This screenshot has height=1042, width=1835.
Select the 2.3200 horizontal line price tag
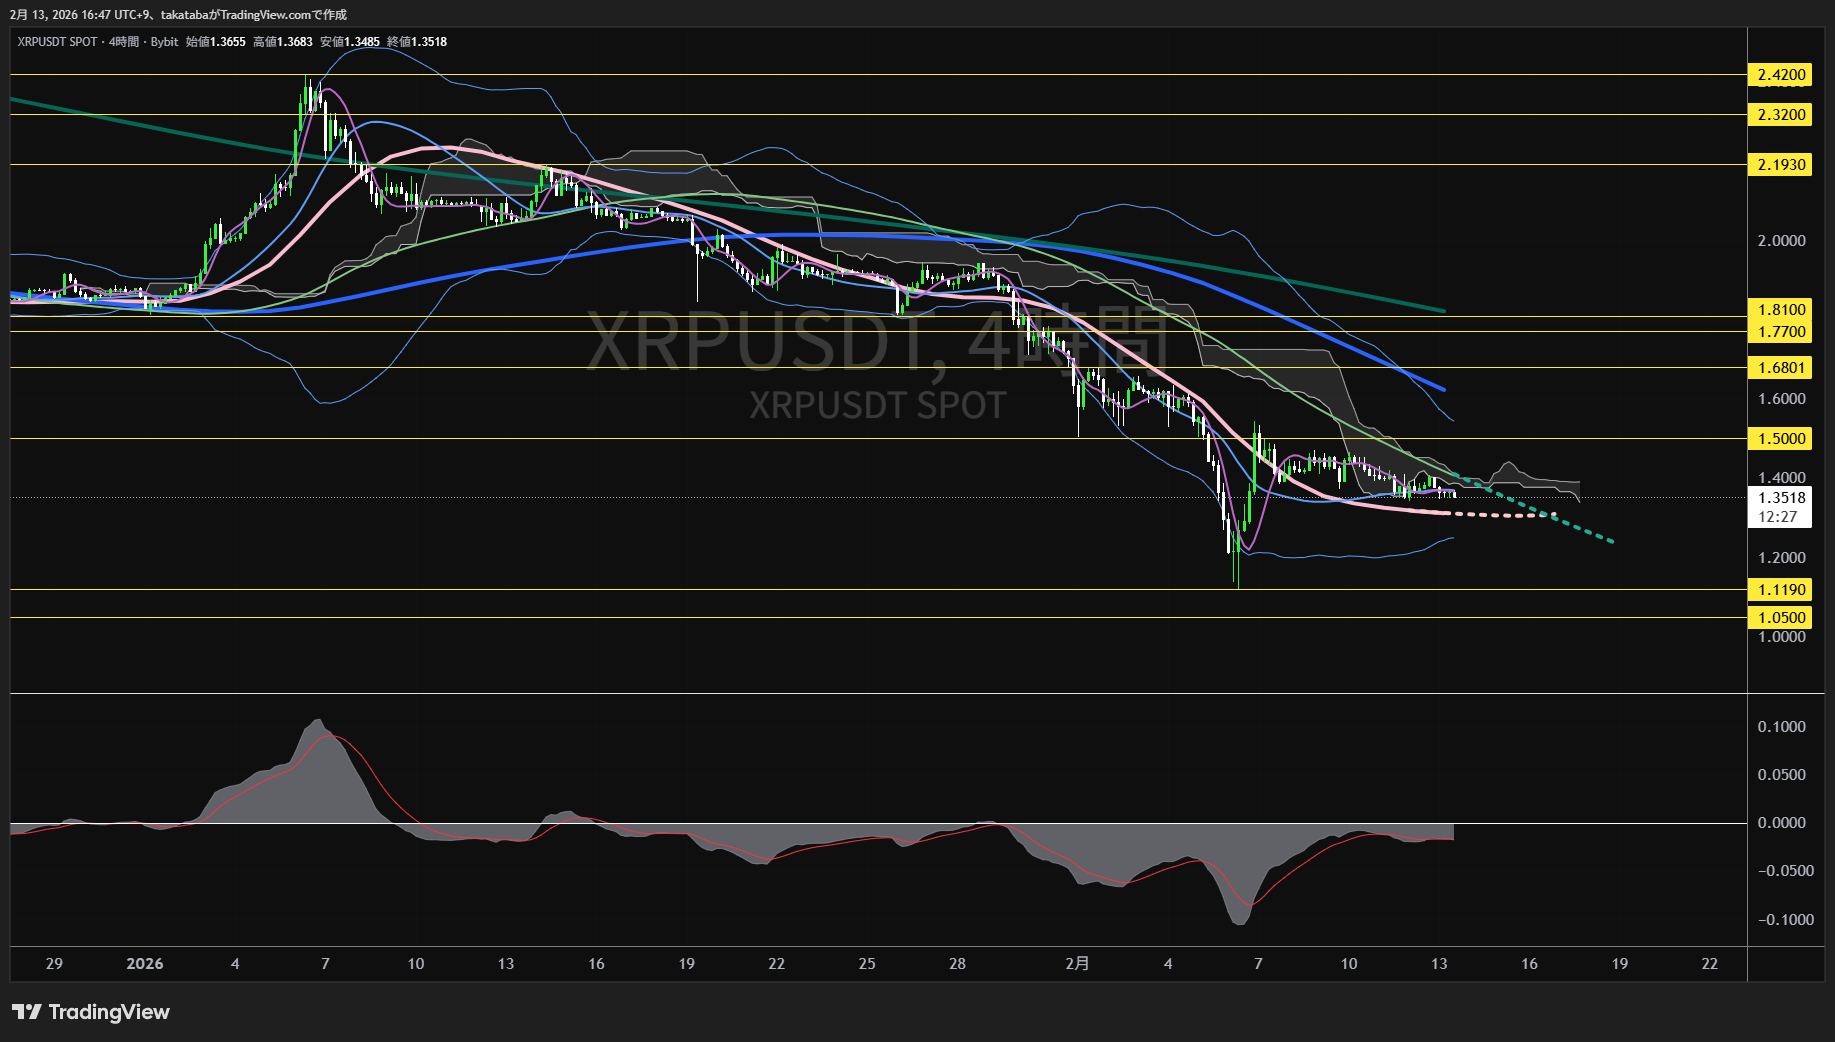tap(1781, 115)
